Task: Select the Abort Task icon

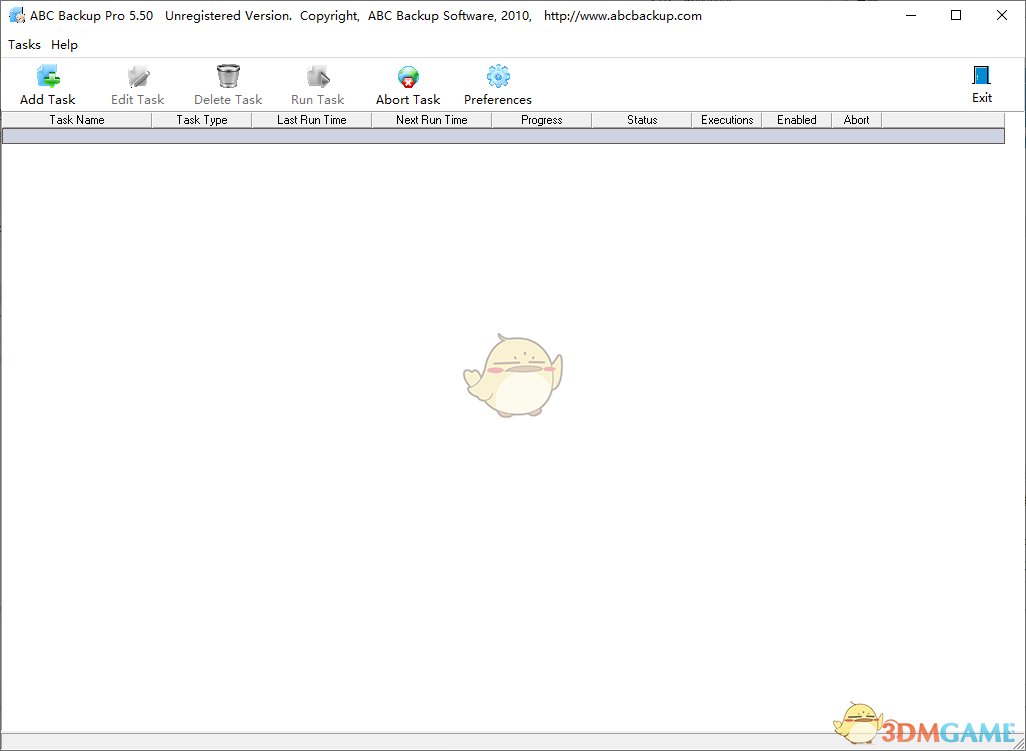Action: coord(407,75)
